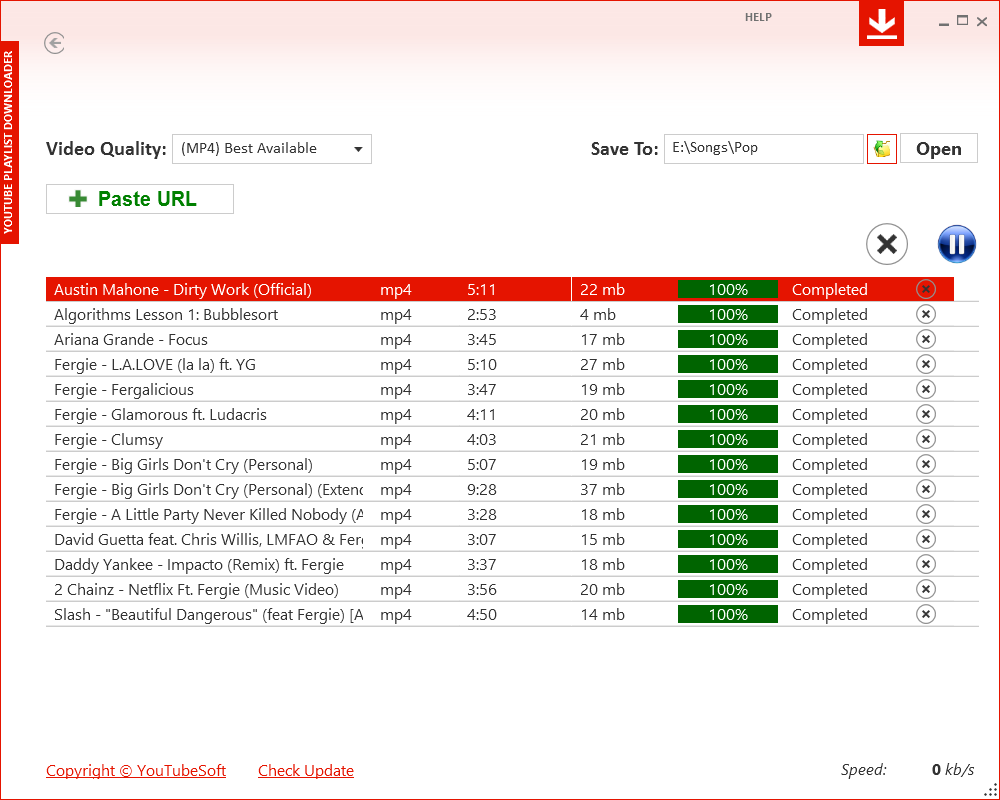Remove 2 Chainz - Netflix row

tap(925, 589)
